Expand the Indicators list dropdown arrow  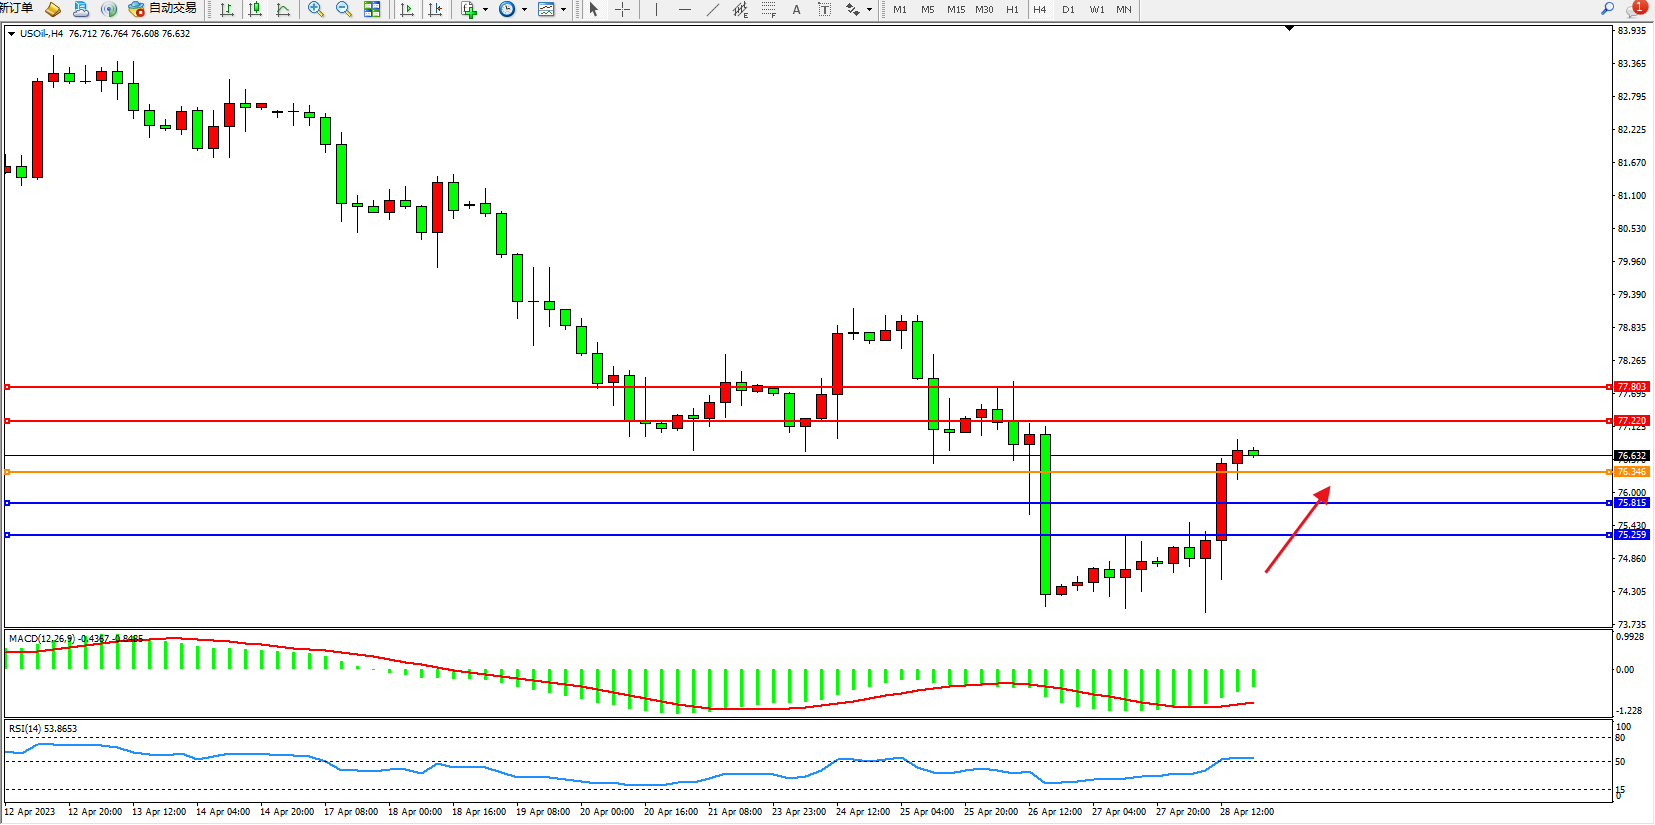point(486,10)
